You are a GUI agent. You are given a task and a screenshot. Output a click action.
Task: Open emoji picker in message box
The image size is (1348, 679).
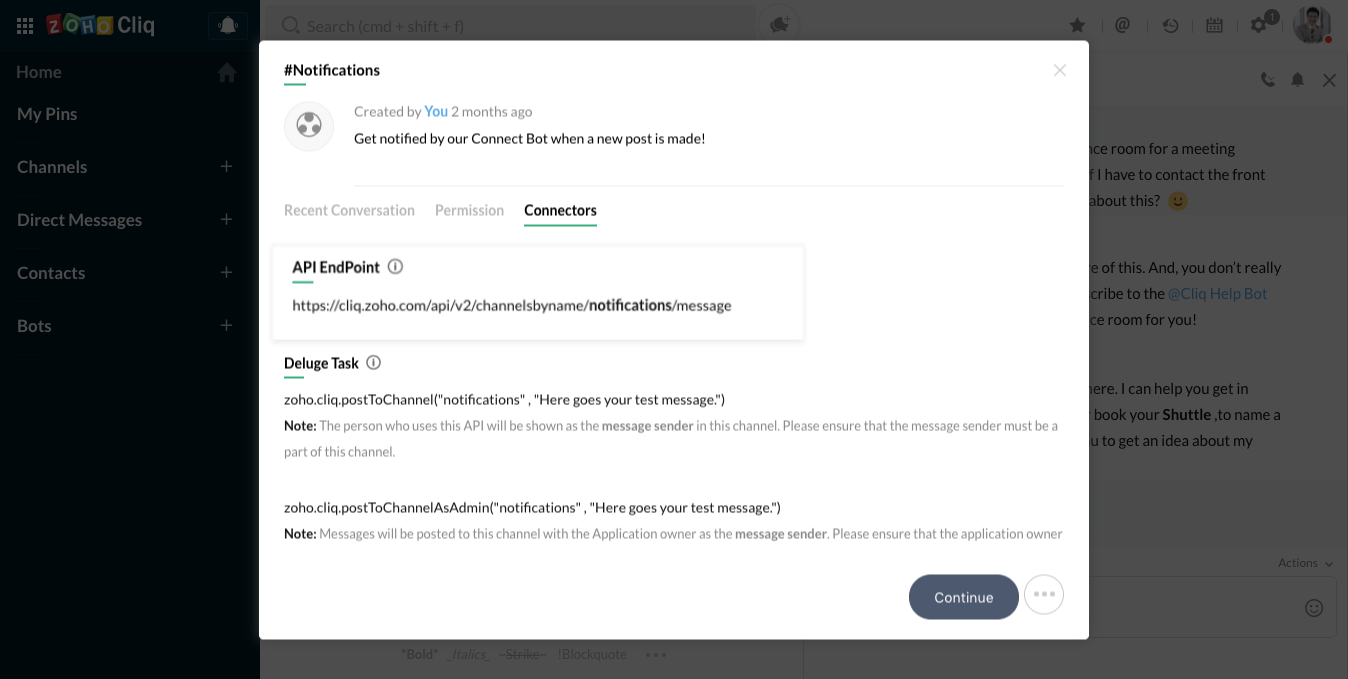coord(1314,608)
